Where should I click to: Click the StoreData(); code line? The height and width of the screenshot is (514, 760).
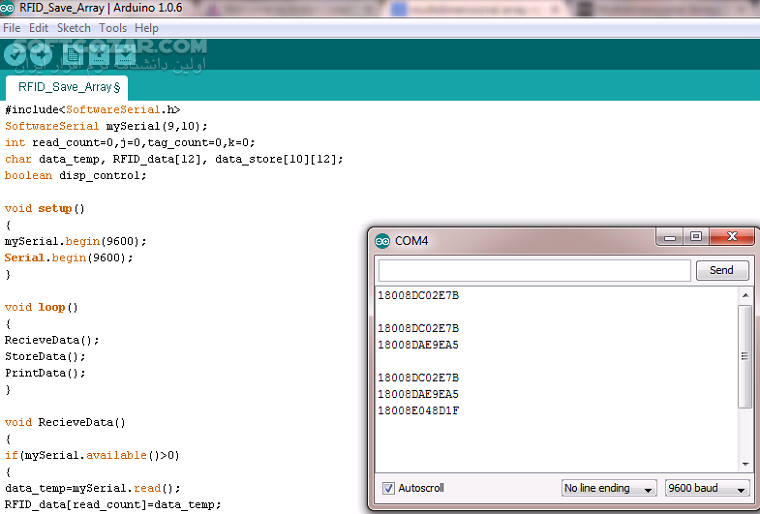45,356
